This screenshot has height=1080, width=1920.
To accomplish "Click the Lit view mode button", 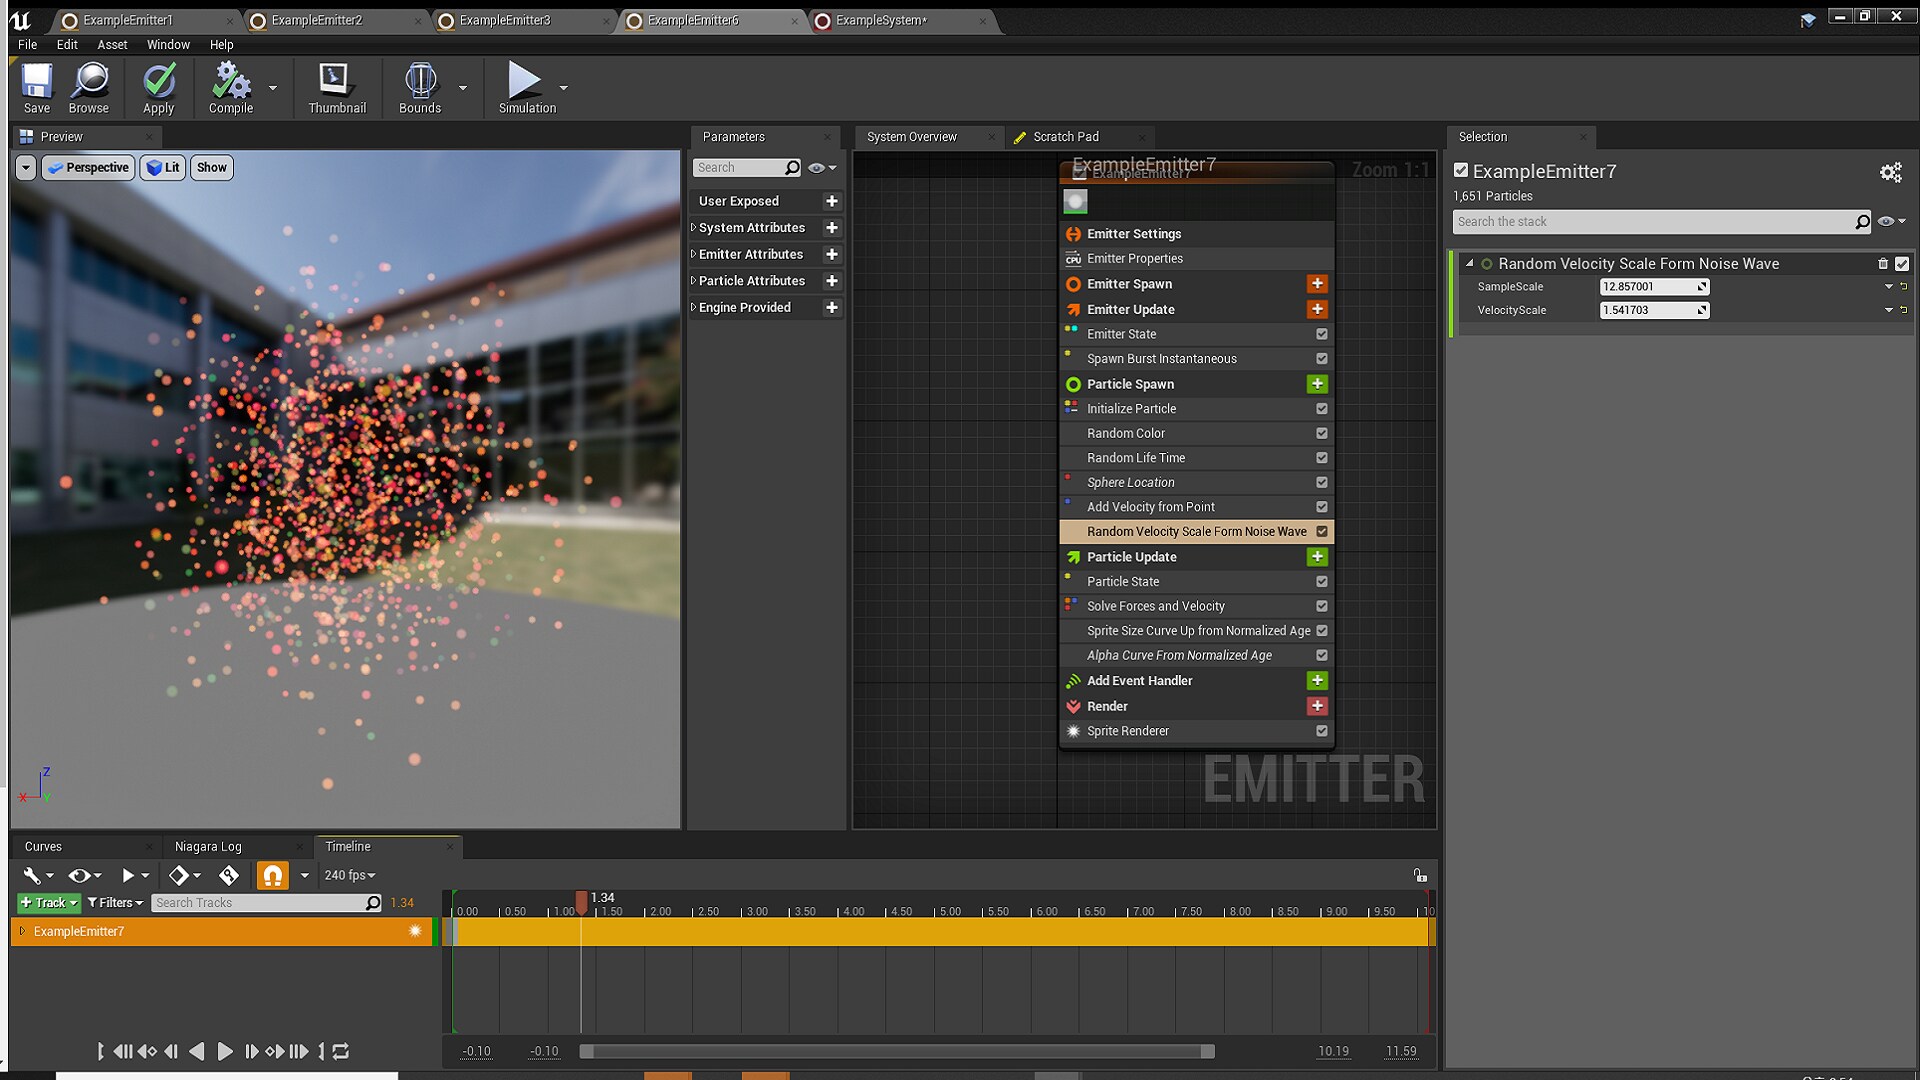I will click(163, 167).
